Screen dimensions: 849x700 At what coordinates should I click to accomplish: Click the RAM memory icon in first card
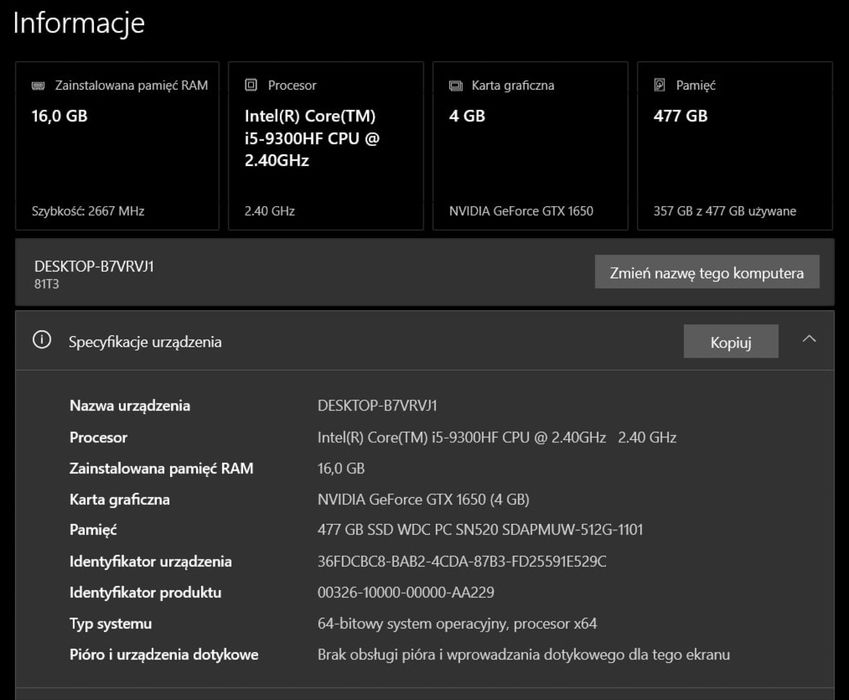38,86
